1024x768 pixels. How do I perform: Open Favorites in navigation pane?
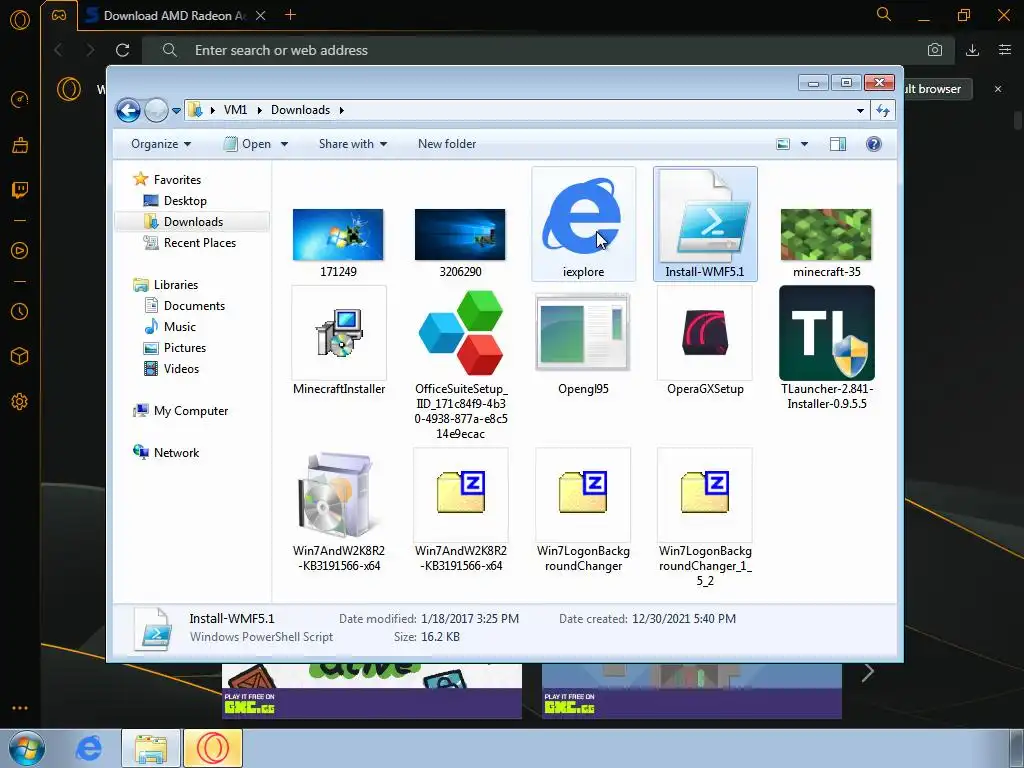pyautogui.click(x=176, y=180)
